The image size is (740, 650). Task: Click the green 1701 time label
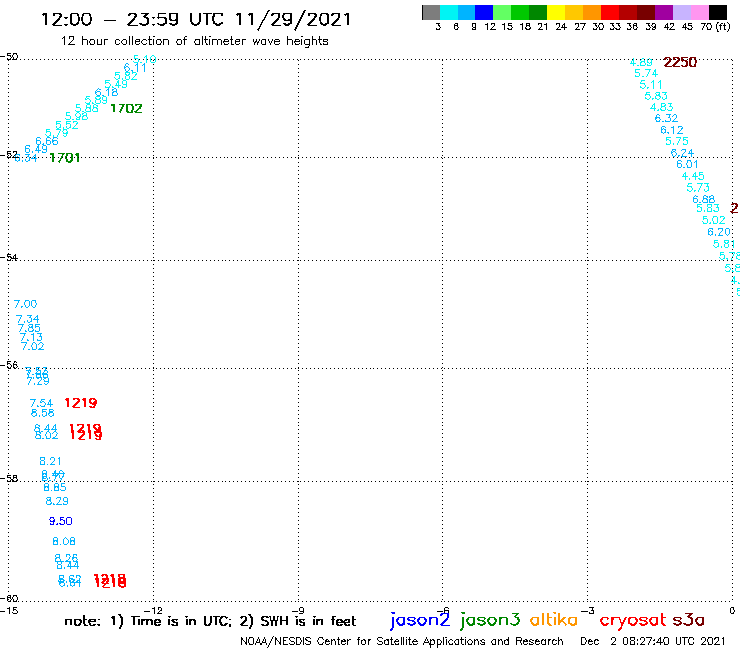[x=65, y=158]
